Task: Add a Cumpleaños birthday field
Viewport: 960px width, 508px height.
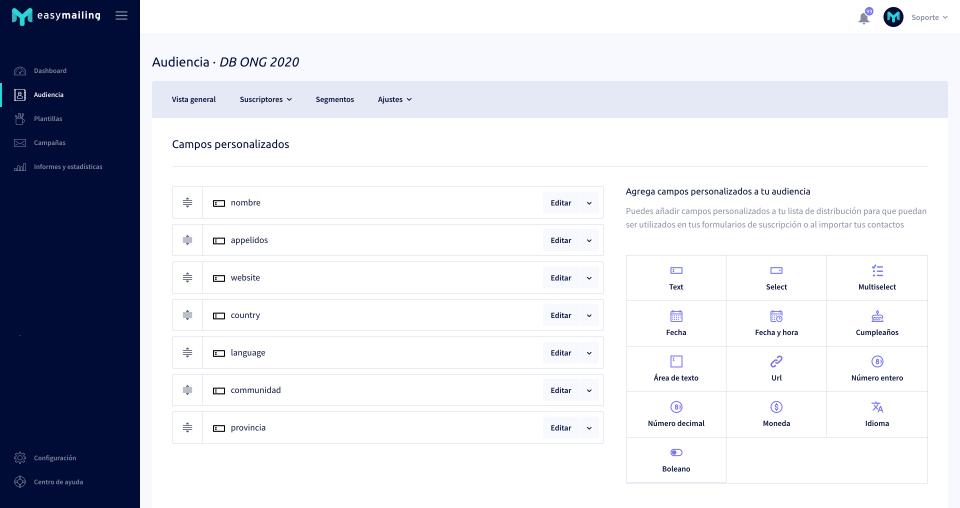Action: [877, 322]
